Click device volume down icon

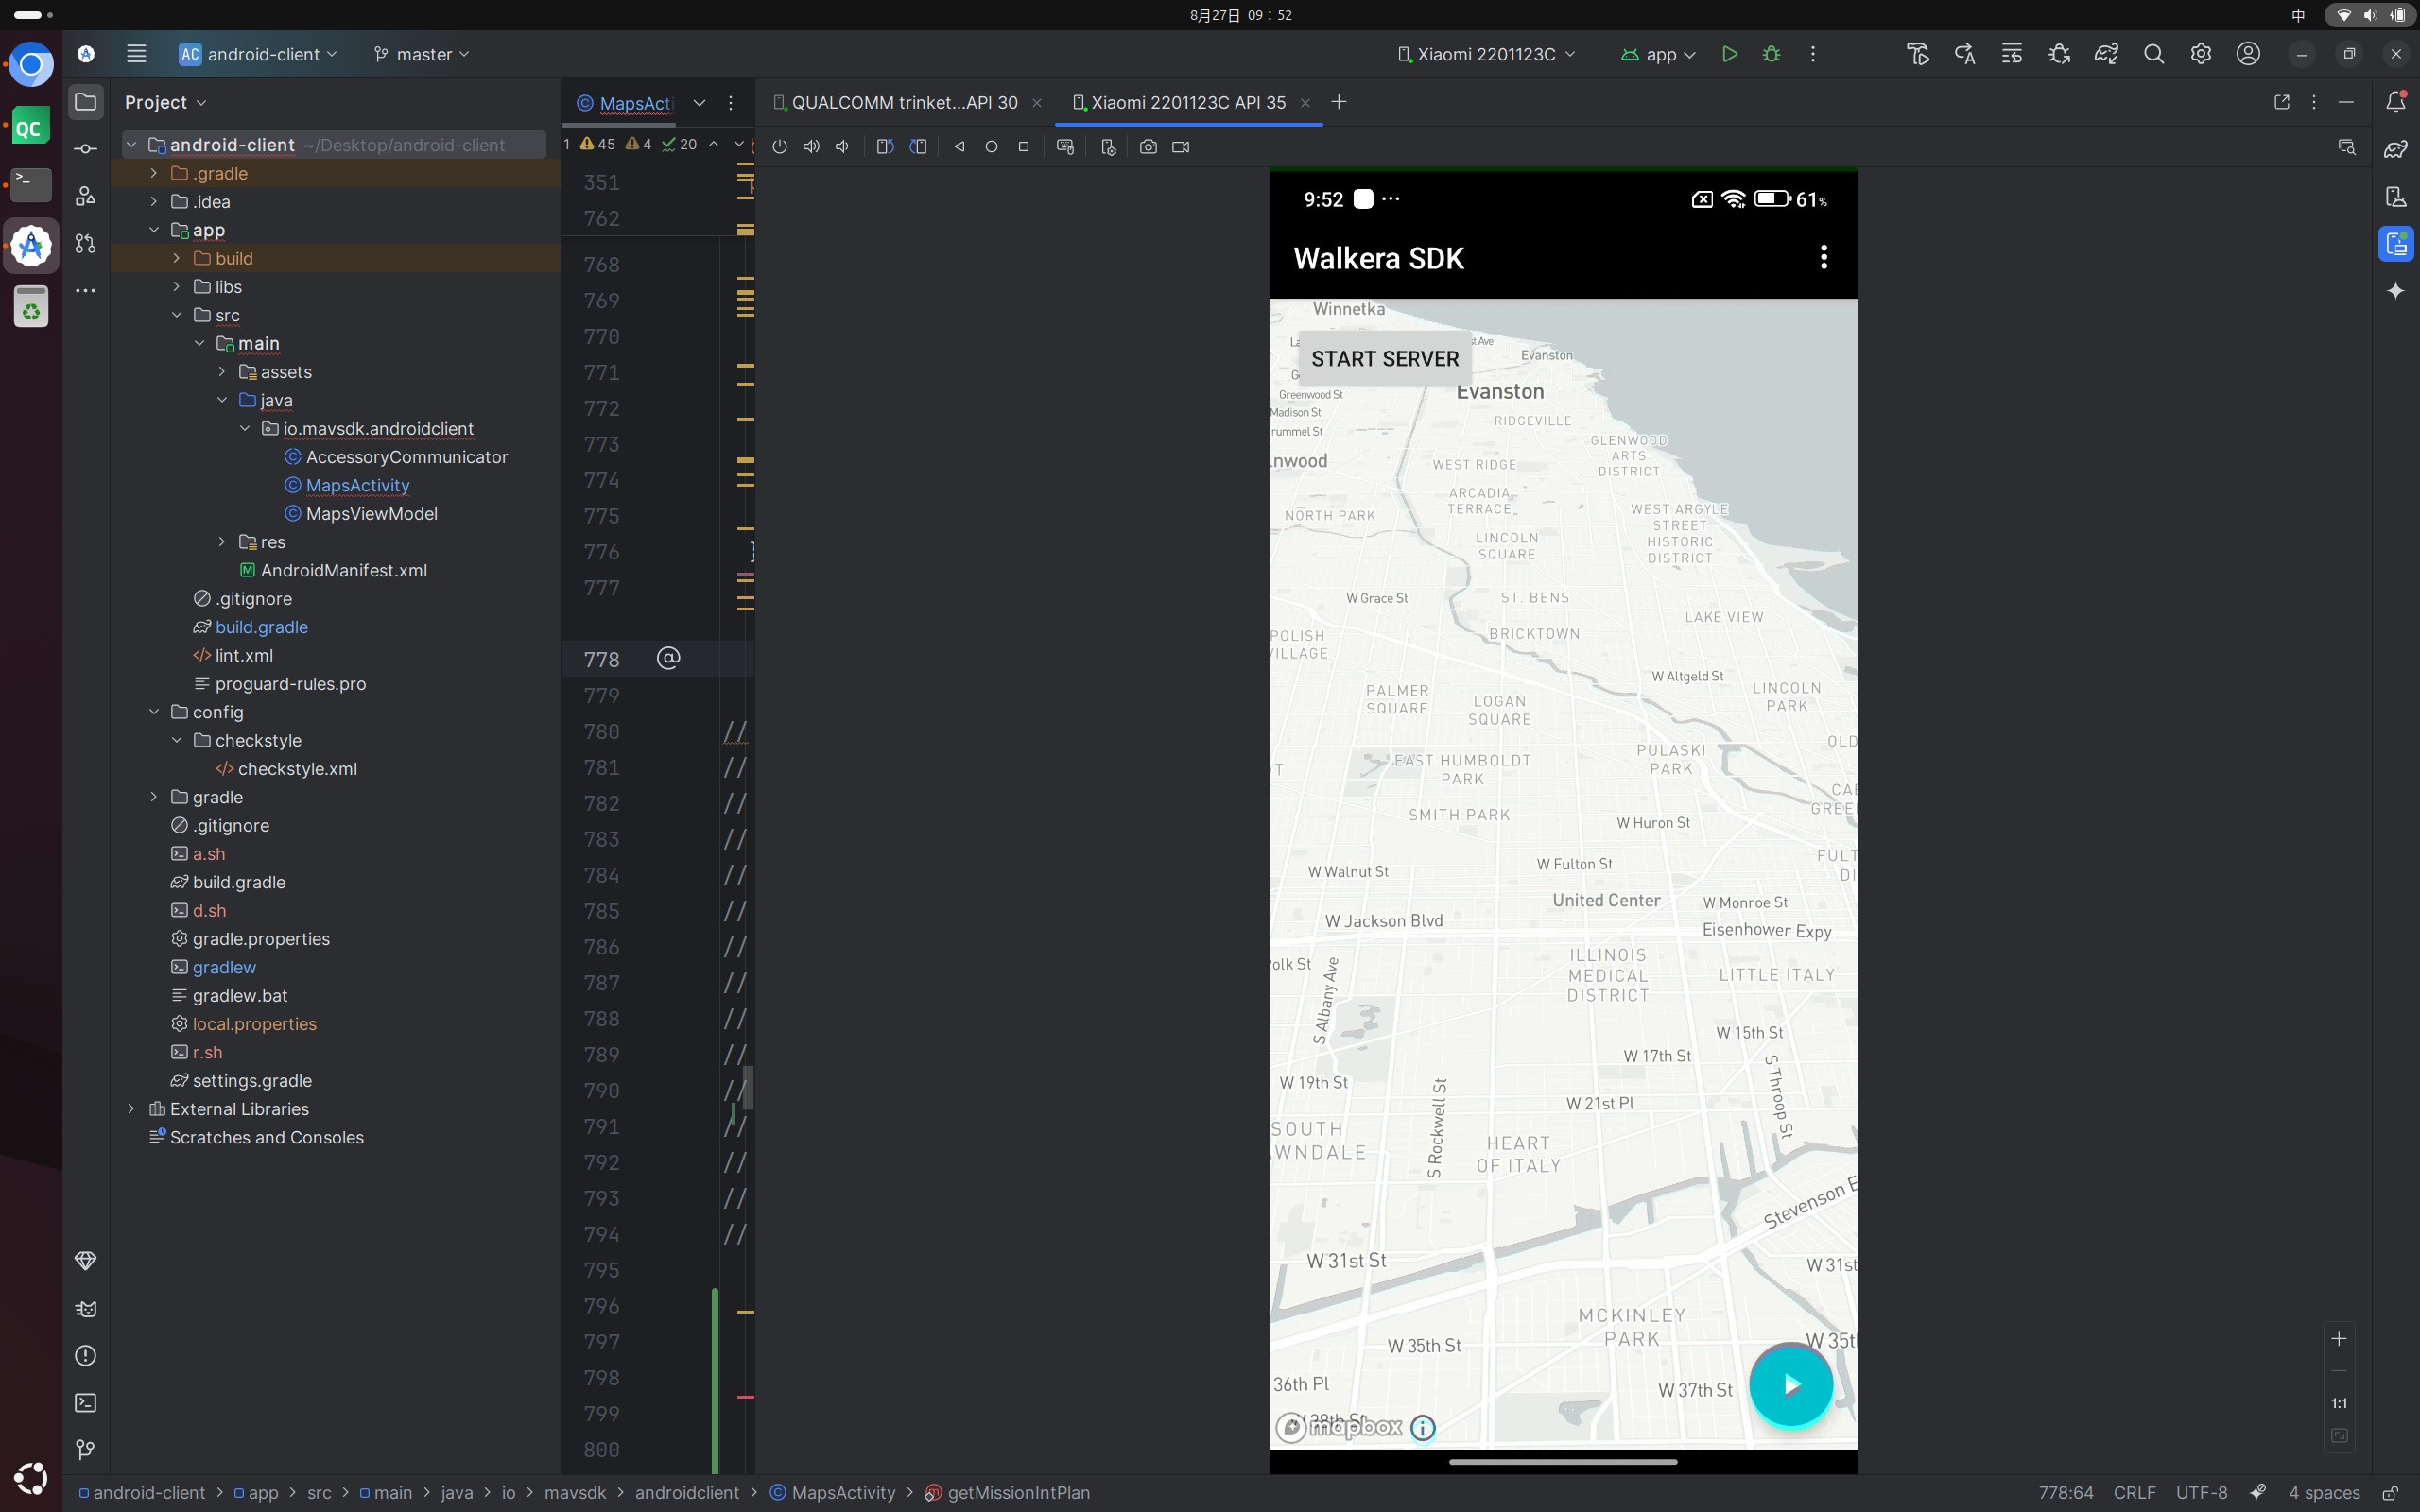click(x=843, y=147)
